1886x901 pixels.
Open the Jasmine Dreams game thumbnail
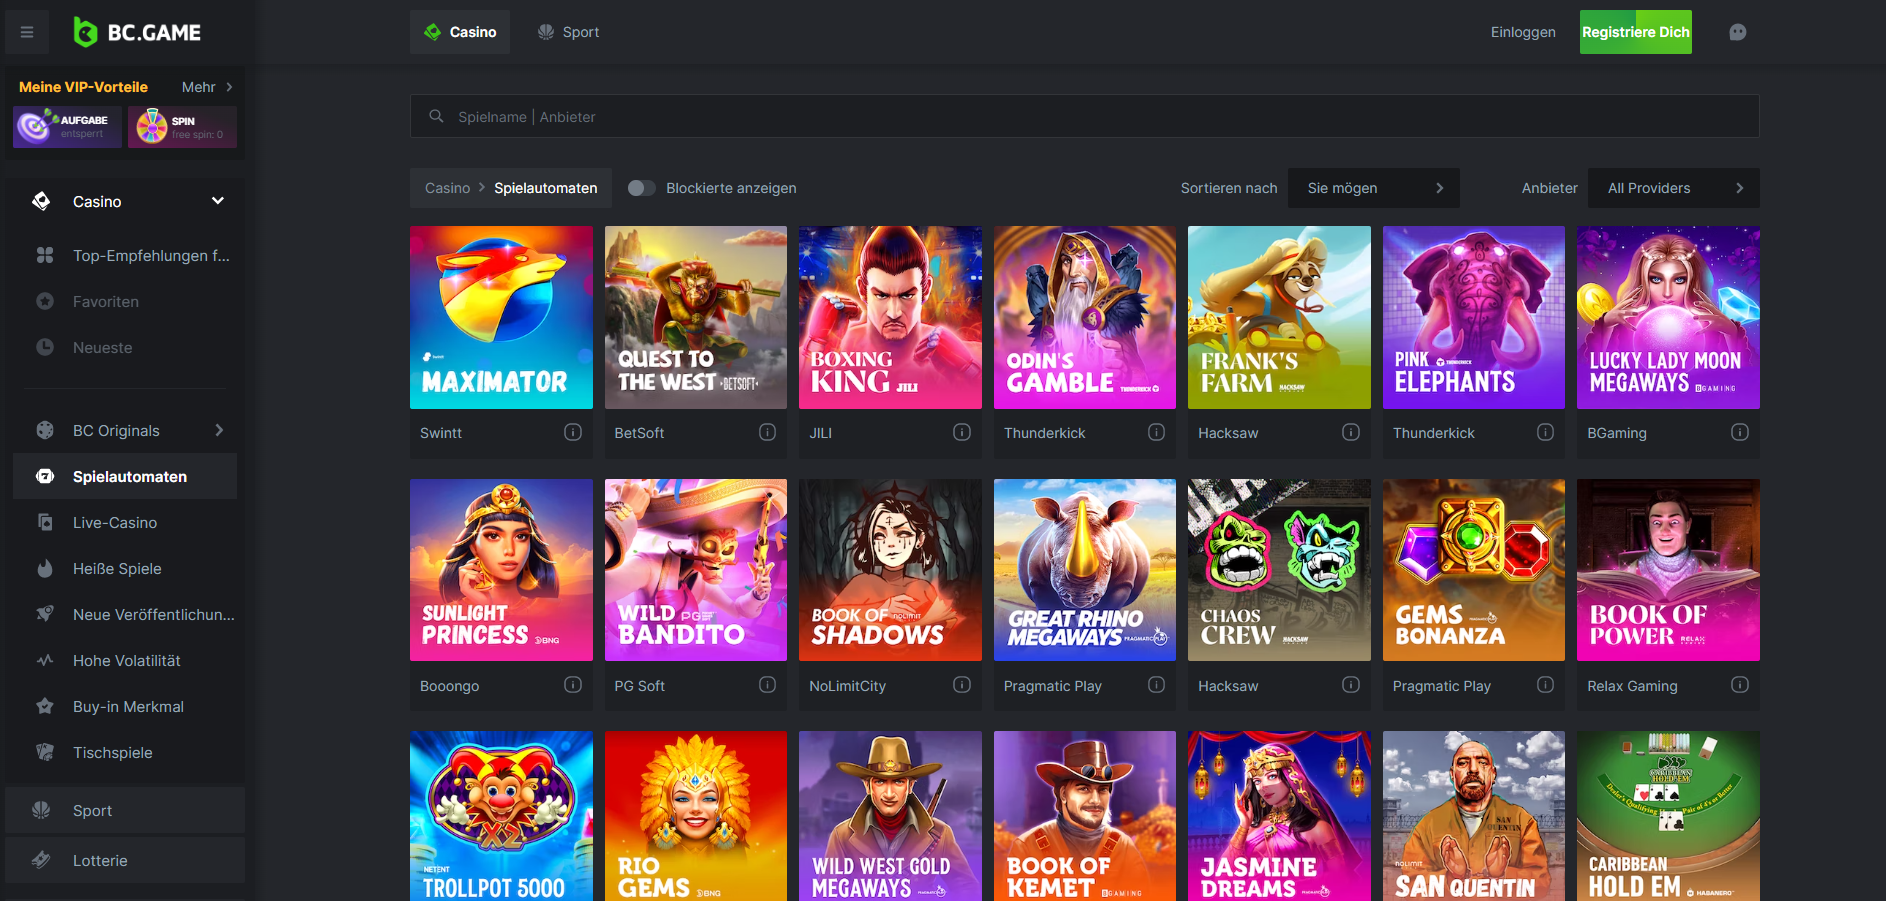1279,816
